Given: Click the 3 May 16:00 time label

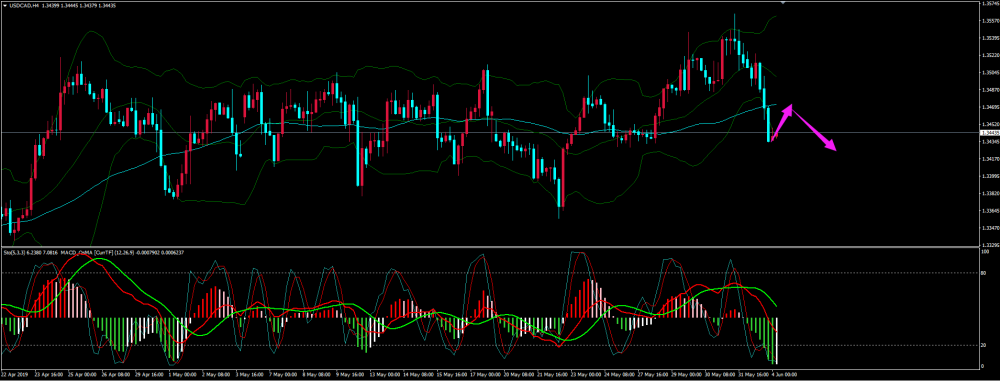Looking at the screenshot, I should point(249,375).
